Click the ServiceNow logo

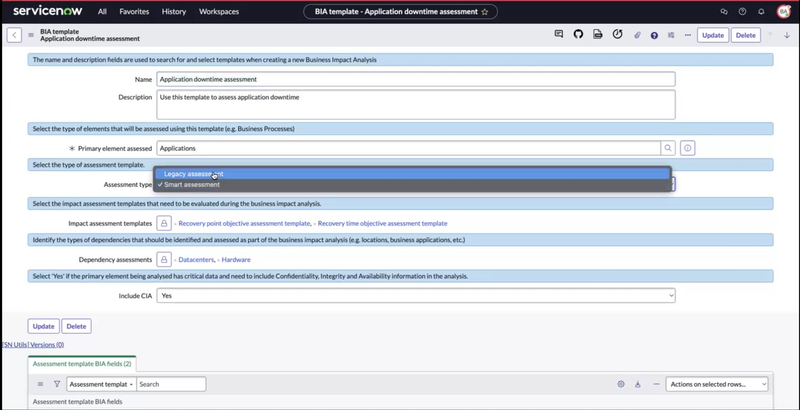(47, 11)
